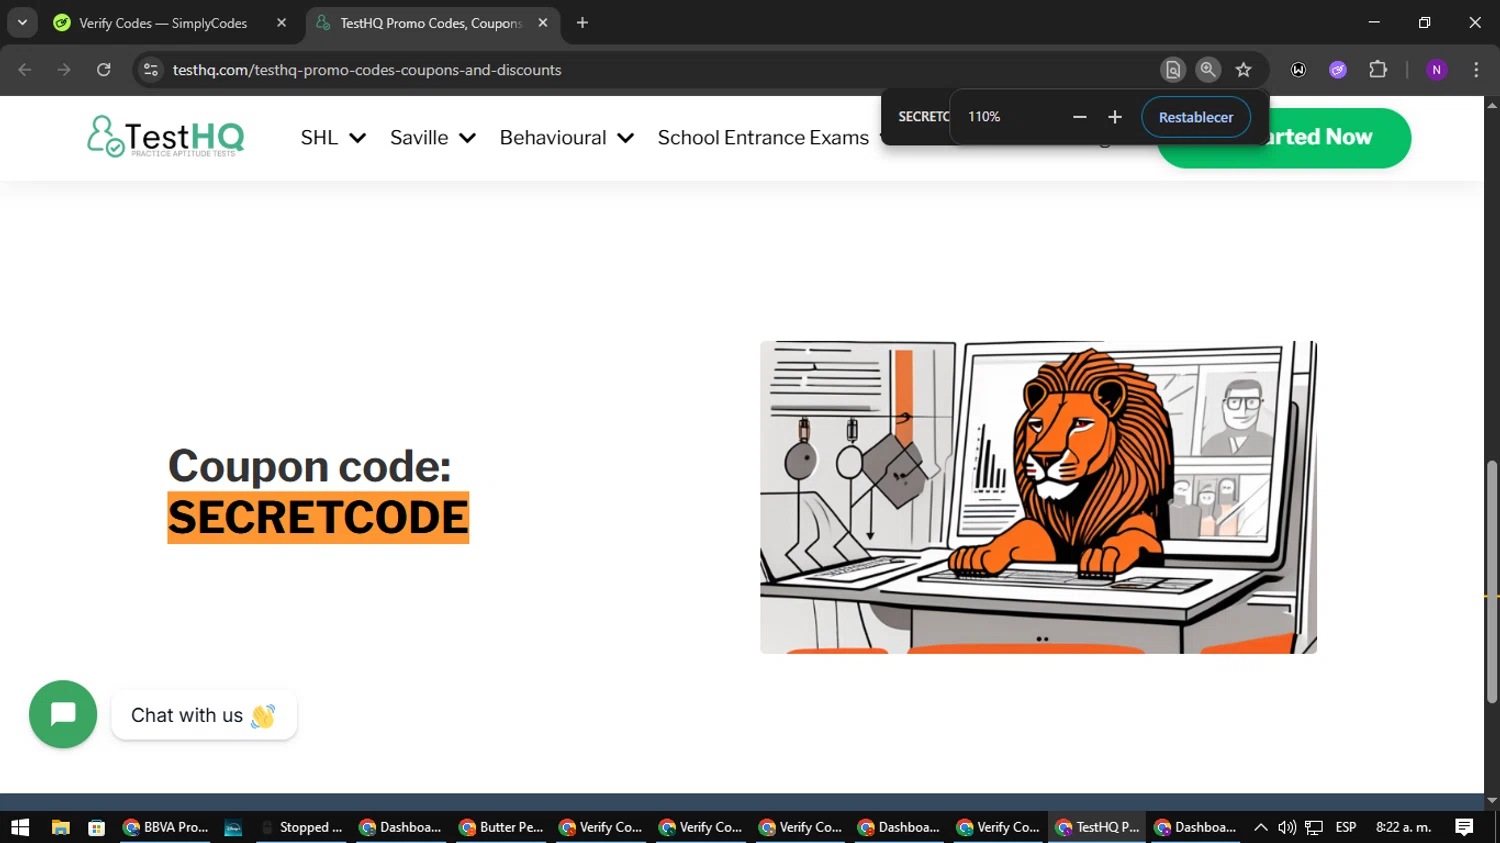This screenshot has height=843, width=1500.
Task: Go forward to the next page
Action: click(x=64, y=70)
